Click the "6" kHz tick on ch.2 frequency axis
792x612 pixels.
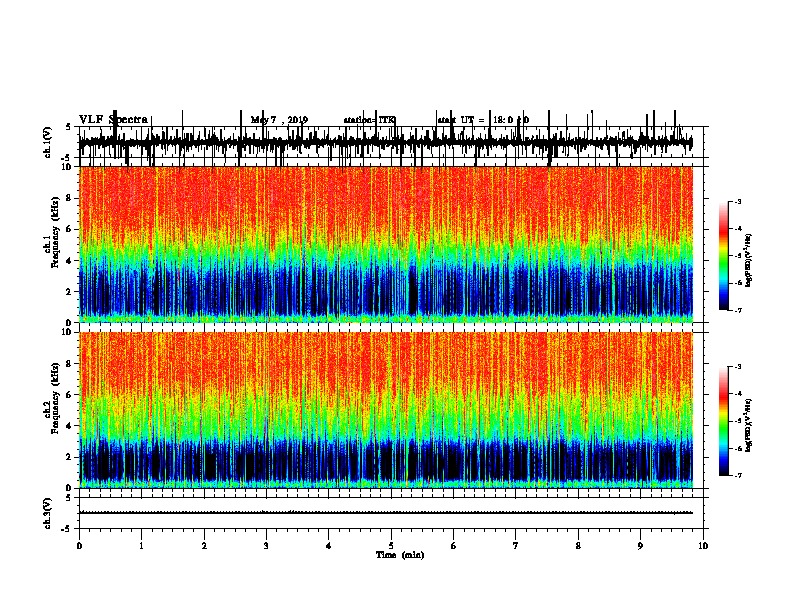pyautogui.click(x=70, y=394)
